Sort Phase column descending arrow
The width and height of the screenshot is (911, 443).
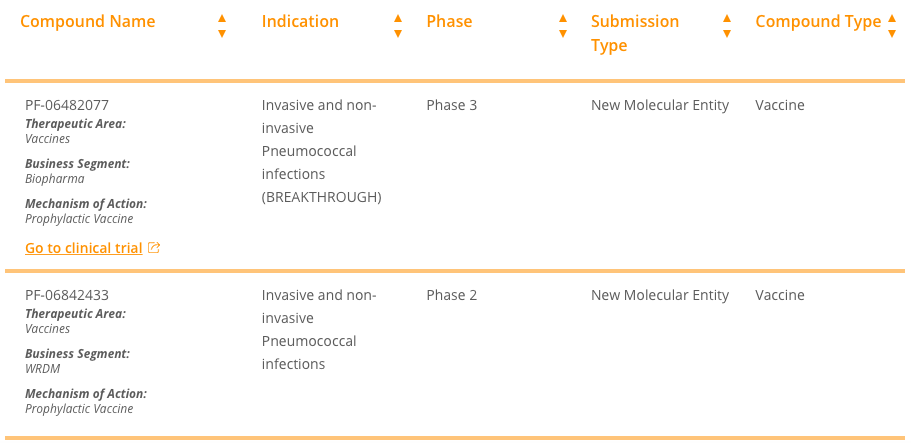pyautogui.click(x=562, y=34)
